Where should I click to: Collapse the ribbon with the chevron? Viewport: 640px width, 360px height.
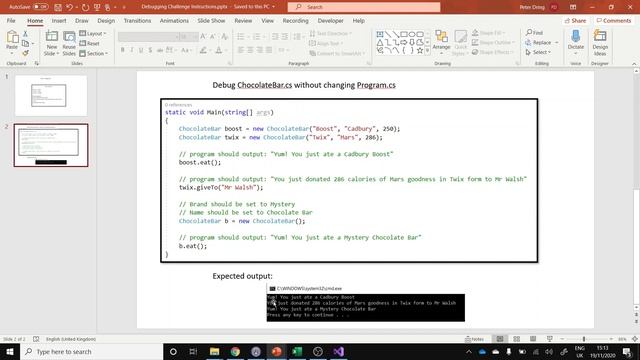coord(634,64)
